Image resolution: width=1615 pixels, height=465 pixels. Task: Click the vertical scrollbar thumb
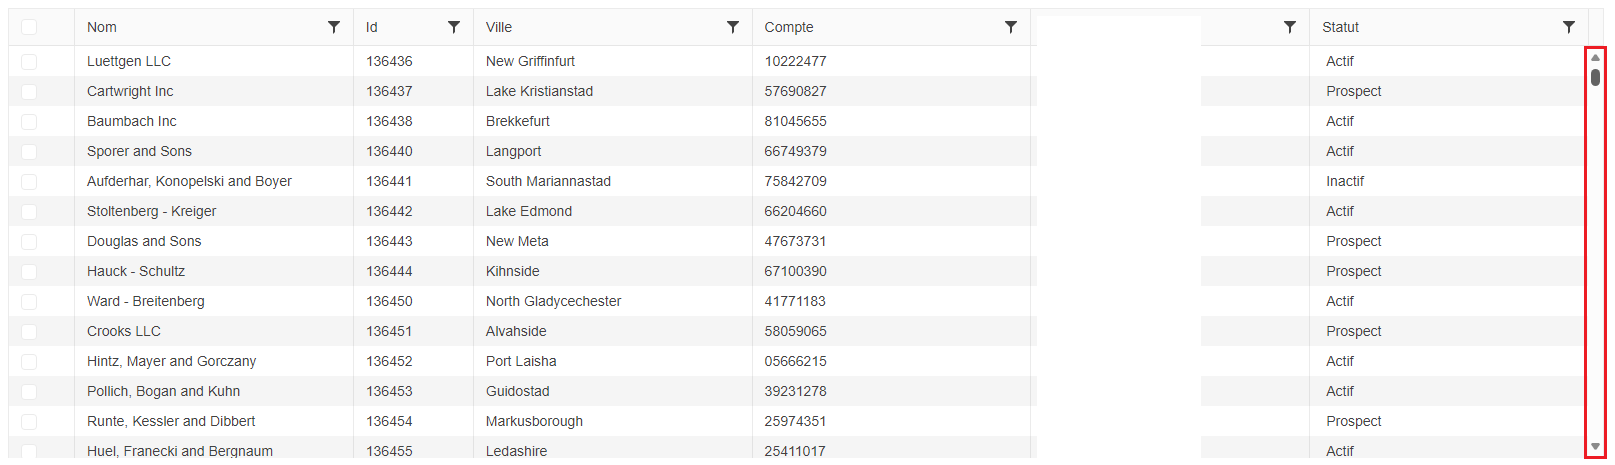point(1595,77)
